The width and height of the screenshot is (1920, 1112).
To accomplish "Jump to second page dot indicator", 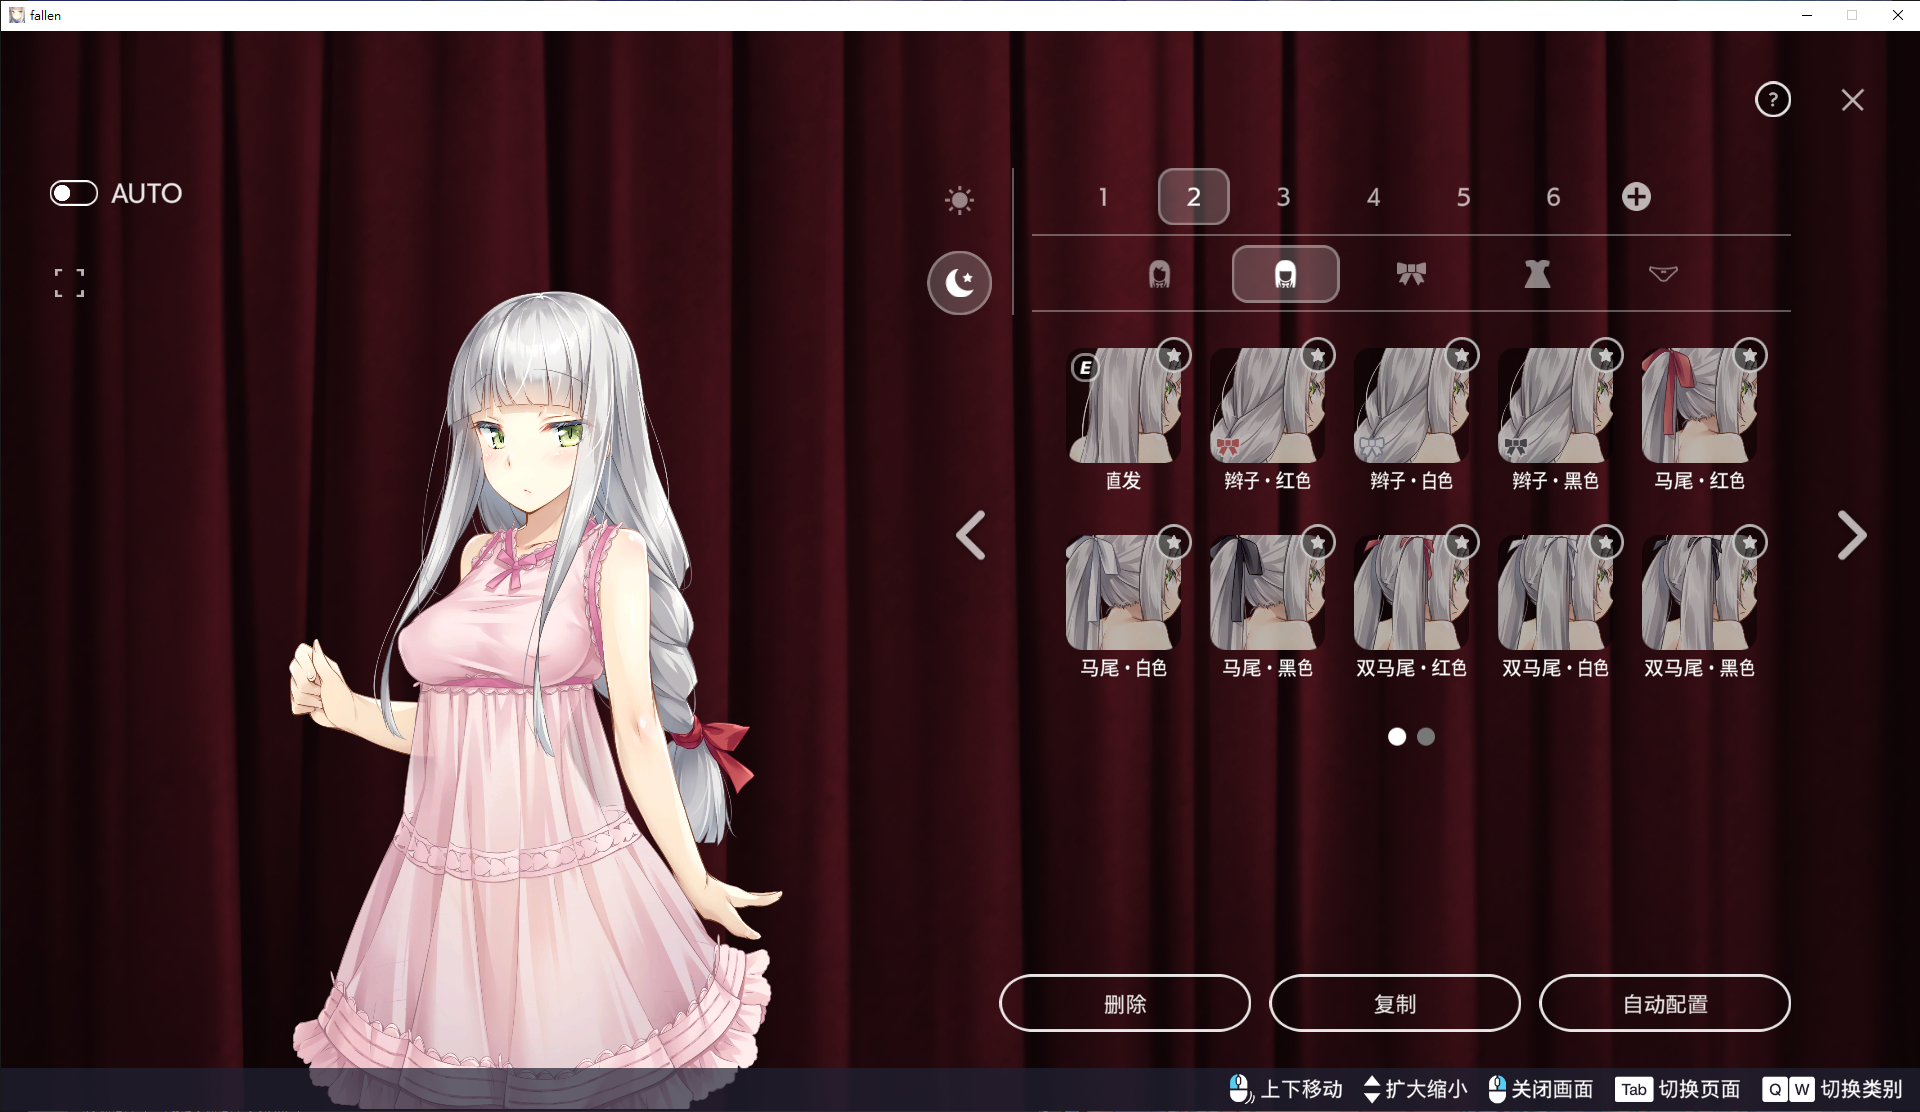I will pos(1426,737).
